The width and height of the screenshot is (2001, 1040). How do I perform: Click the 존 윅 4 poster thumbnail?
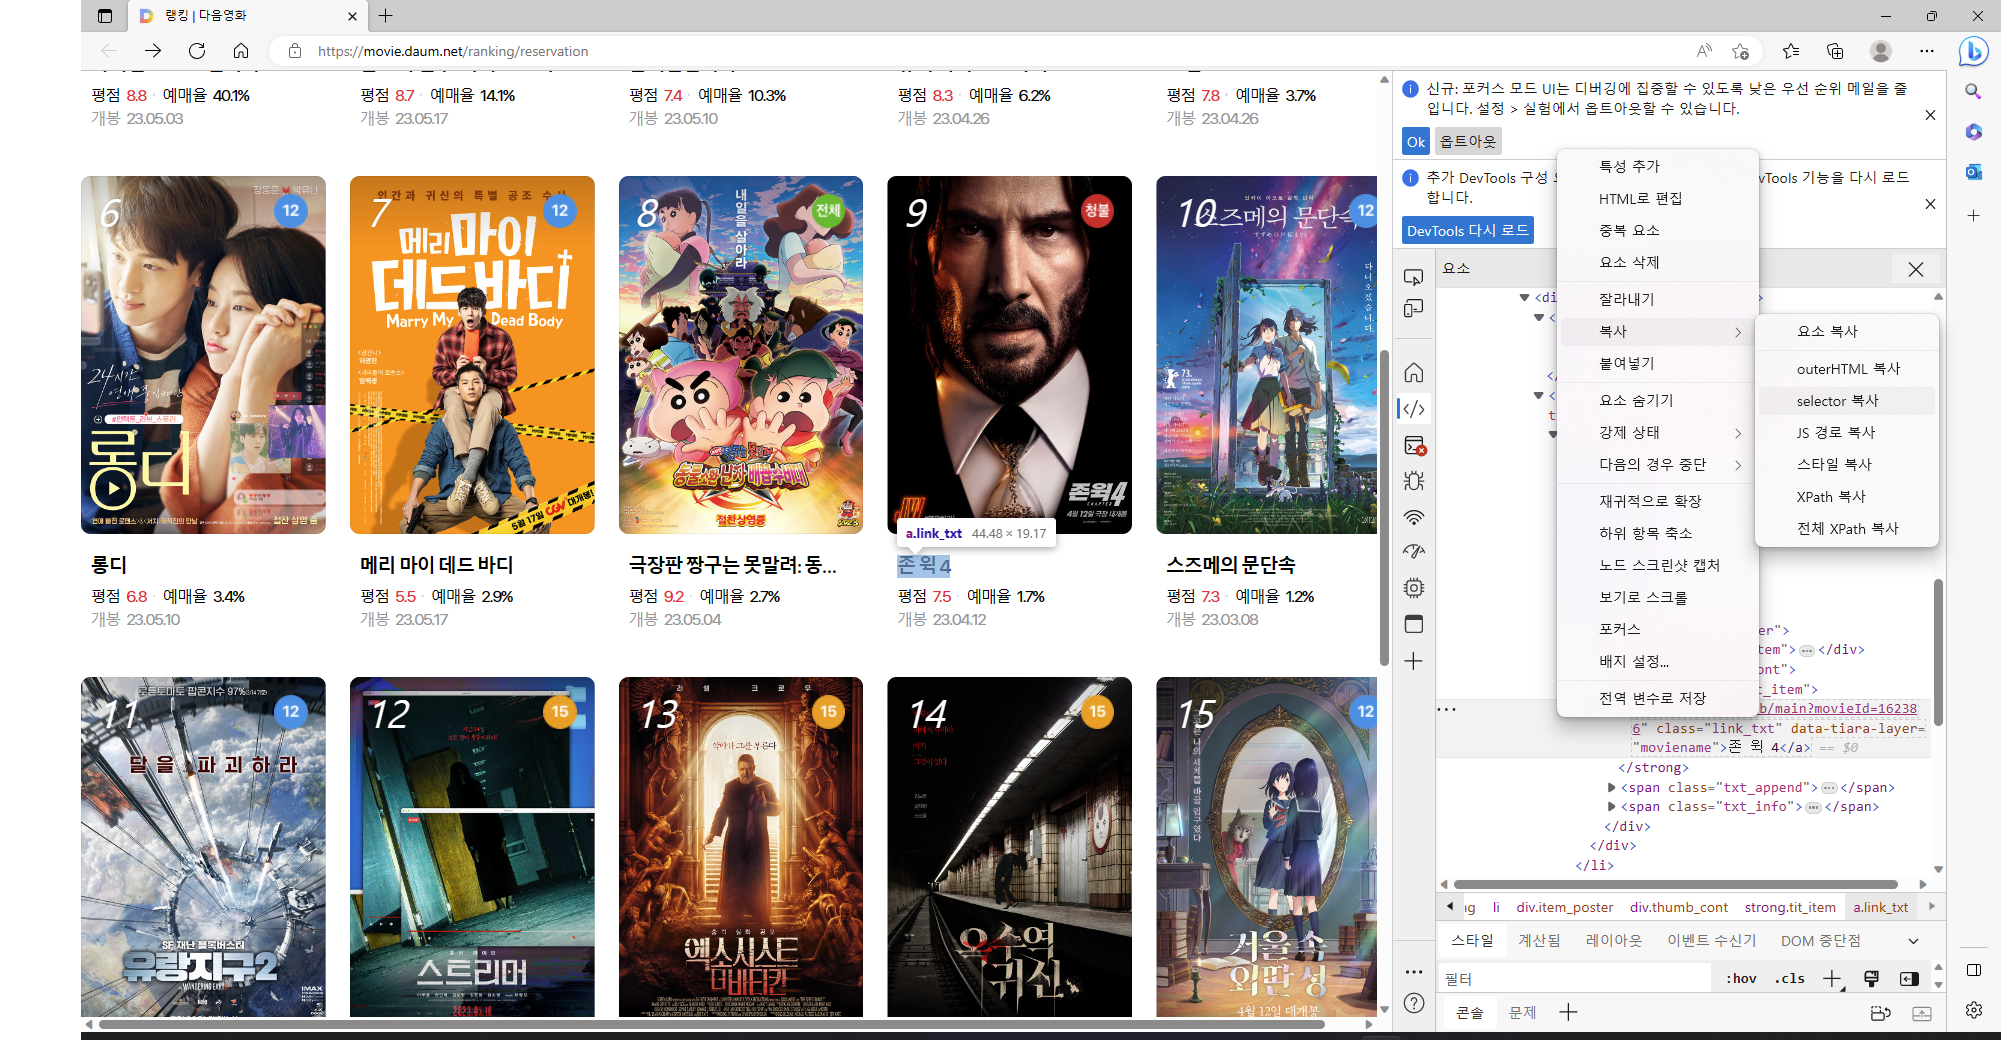(x=1009, y=355)
